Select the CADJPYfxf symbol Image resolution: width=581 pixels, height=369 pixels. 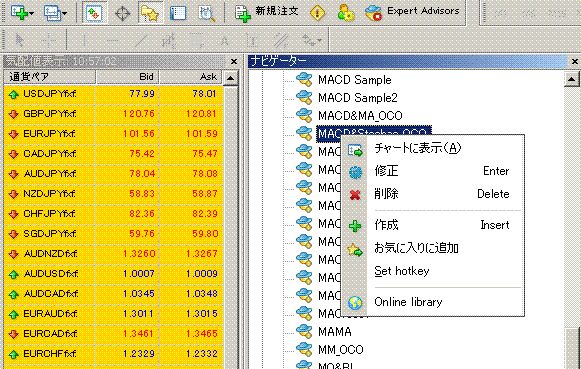tap(50, 153)
